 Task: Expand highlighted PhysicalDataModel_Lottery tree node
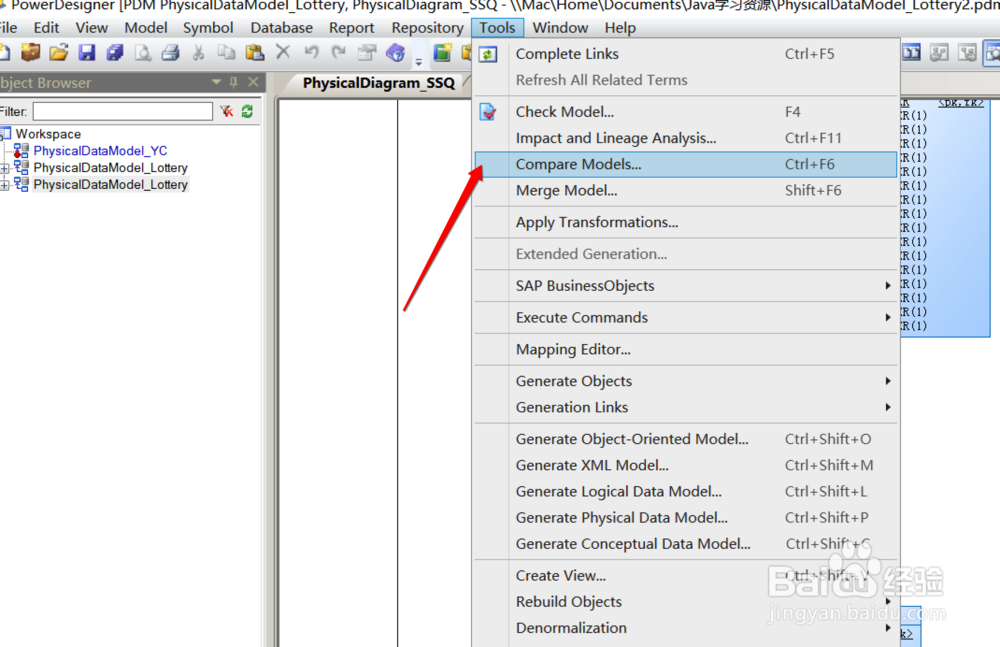pyautogui.click(x=4, y=185)
